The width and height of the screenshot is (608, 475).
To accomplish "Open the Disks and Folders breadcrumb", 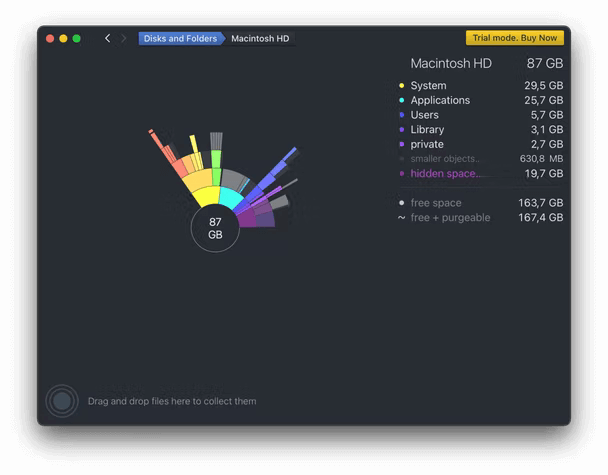I will 181,38.
